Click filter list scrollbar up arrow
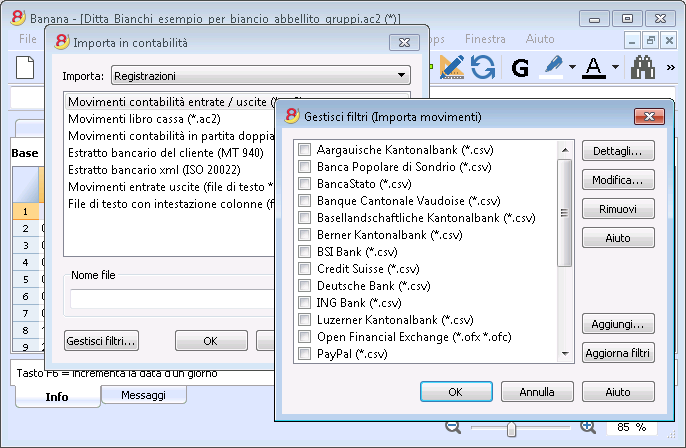The image size is (686, 448). pos(565,150)
